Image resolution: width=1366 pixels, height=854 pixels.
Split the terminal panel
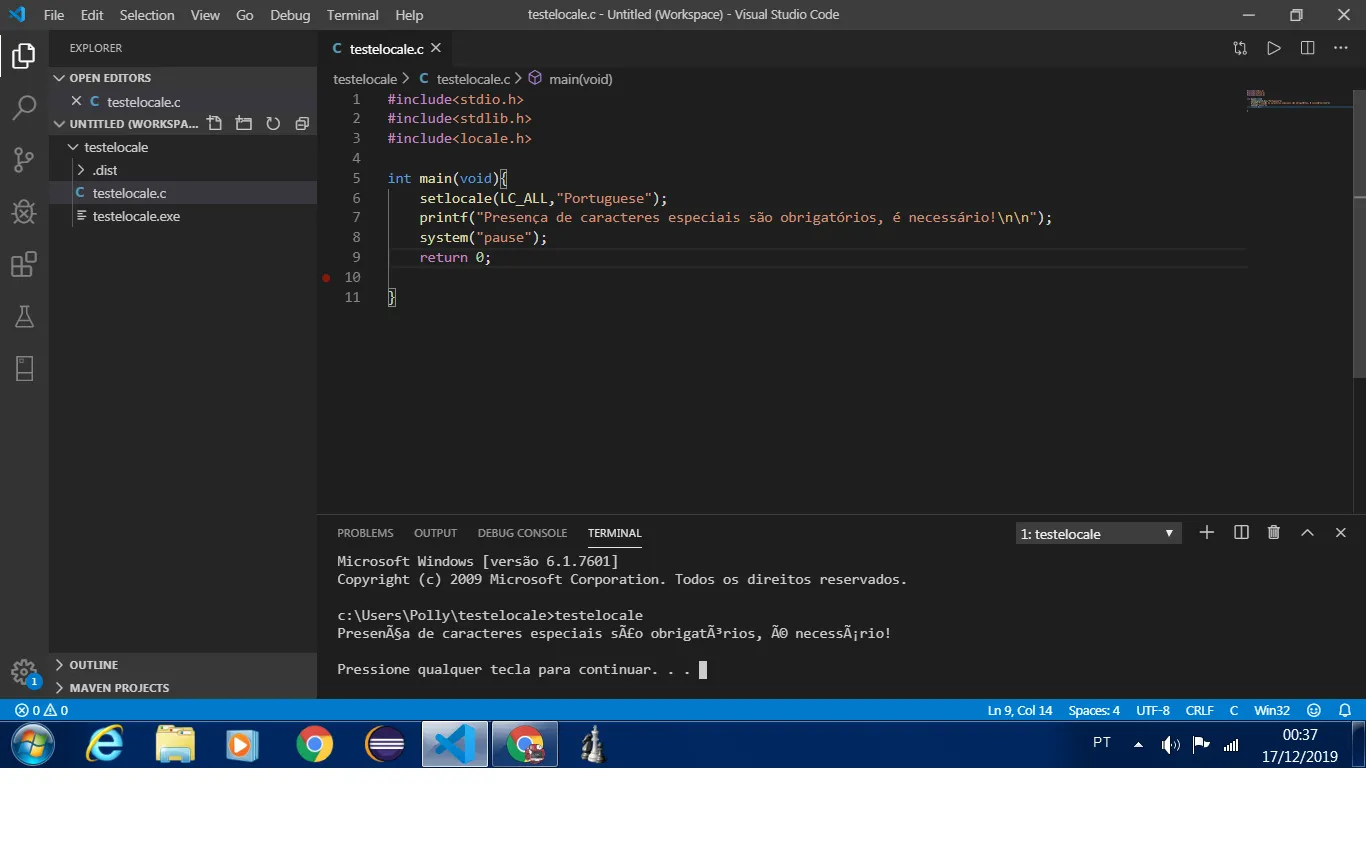[1241, 533]
